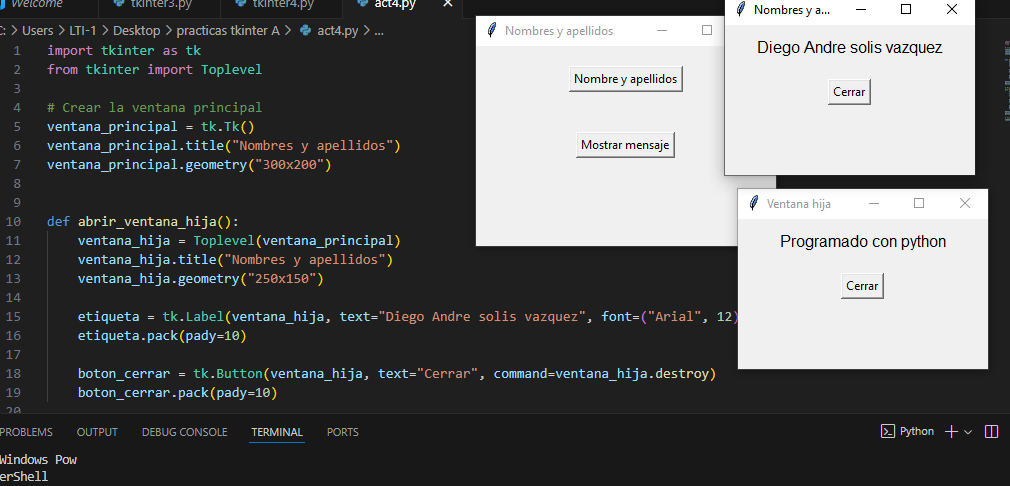Switch to the DEBUG CONSOLE panel tab
Viewport: 1010px width, 486px height.
[184, 432]
